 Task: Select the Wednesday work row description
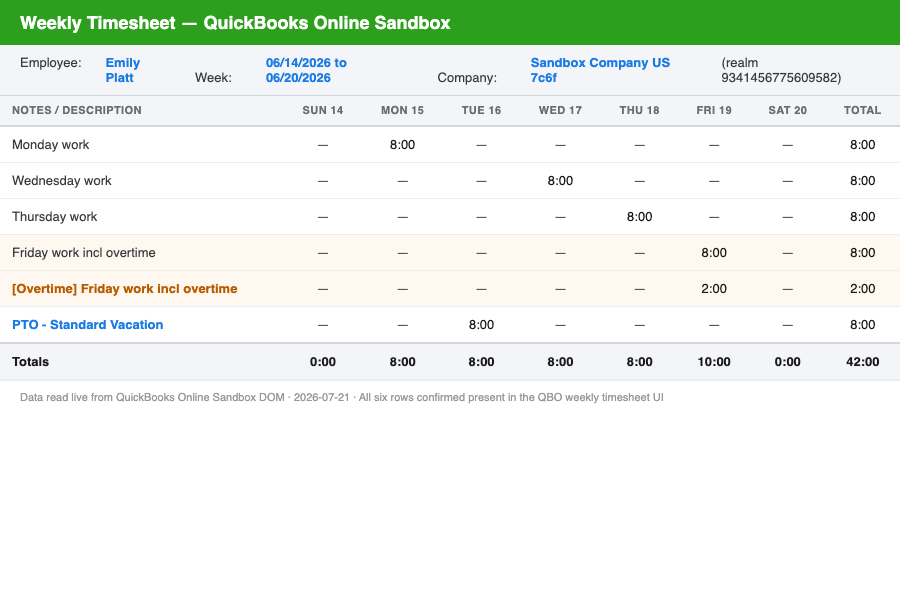point(61,180)
